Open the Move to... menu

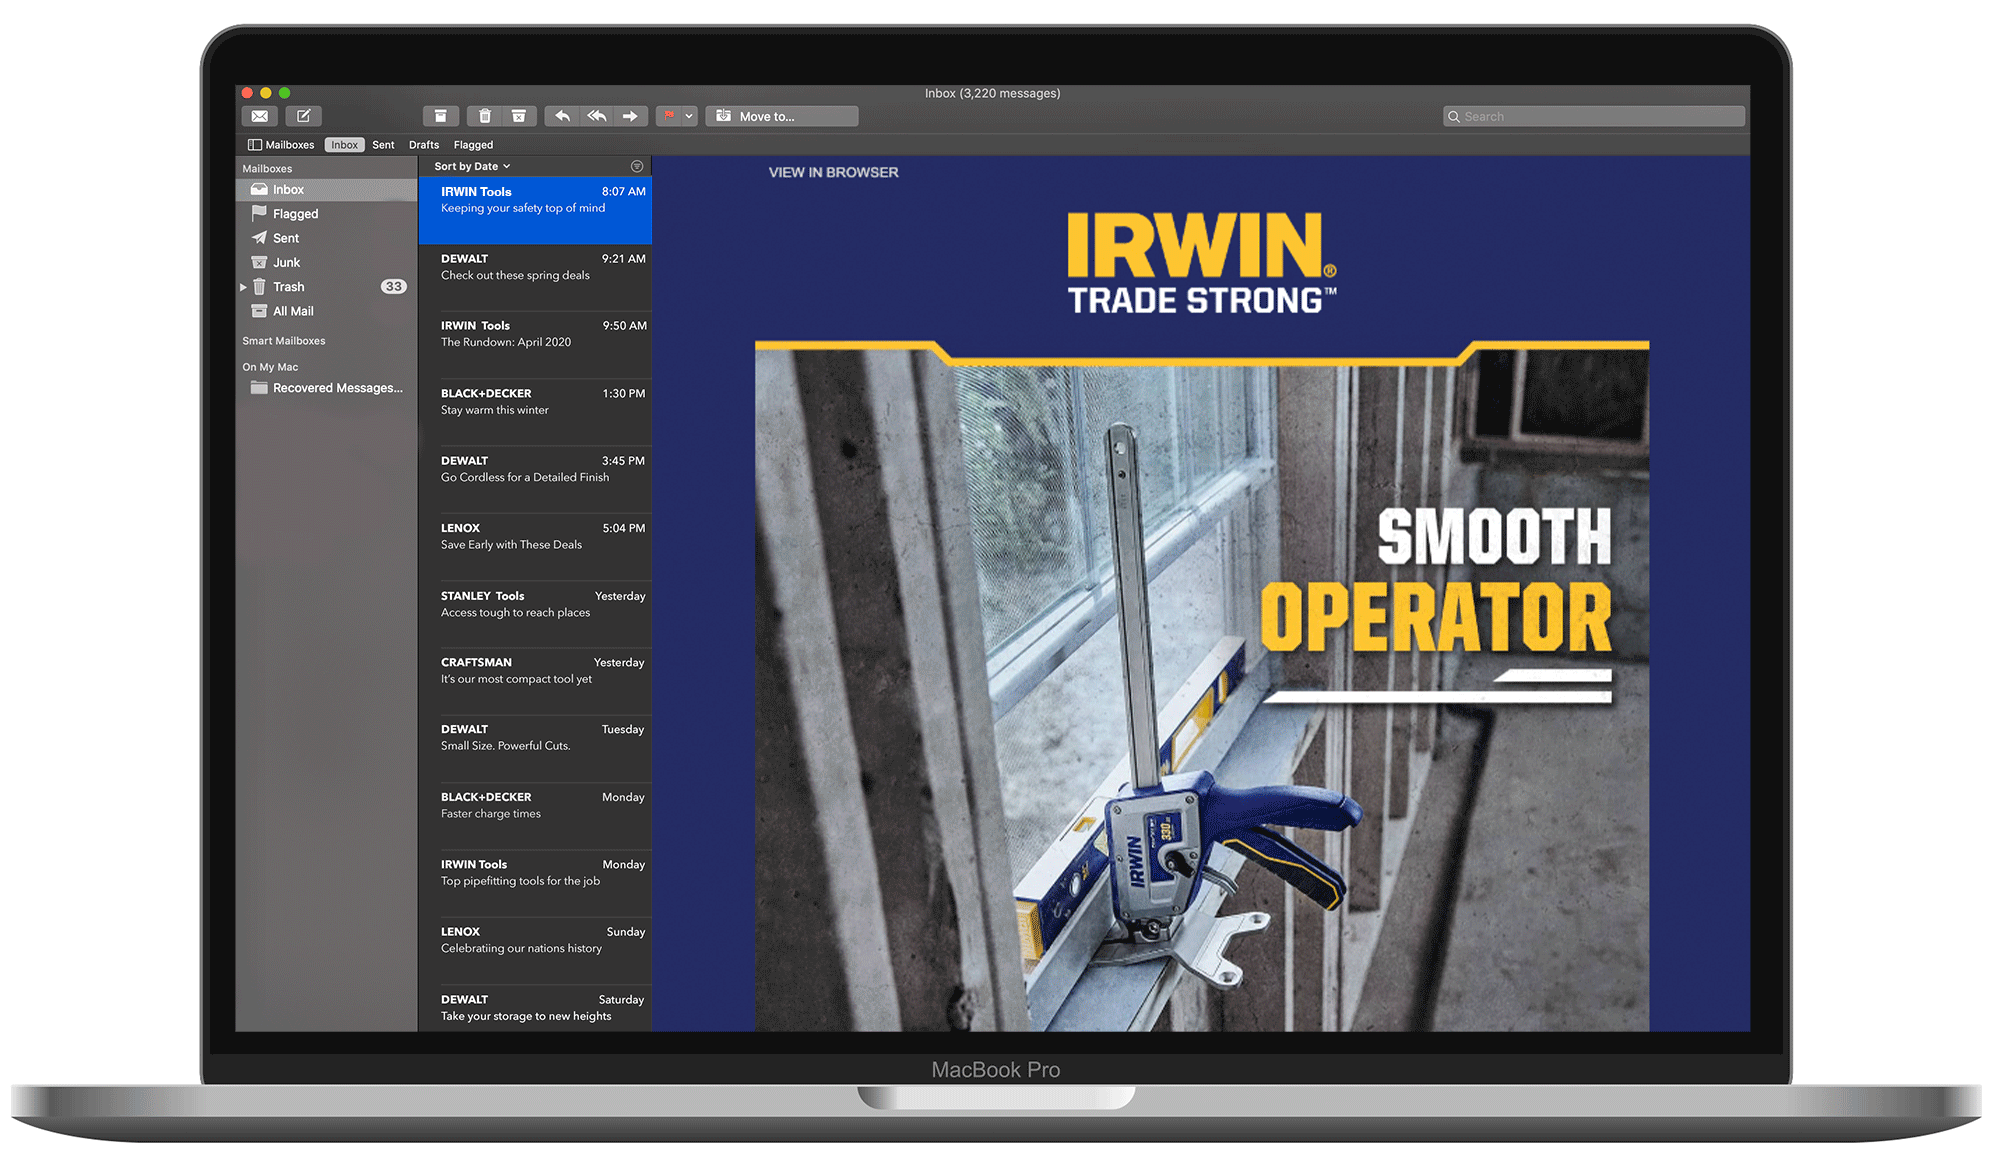[782, 116]
